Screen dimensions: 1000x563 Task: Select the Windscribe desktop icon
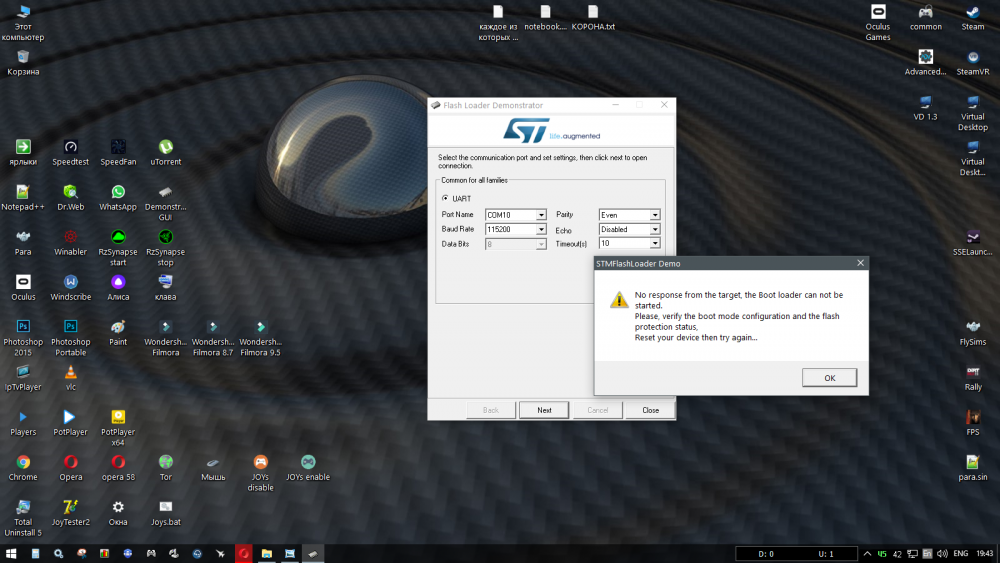[71, 283]
